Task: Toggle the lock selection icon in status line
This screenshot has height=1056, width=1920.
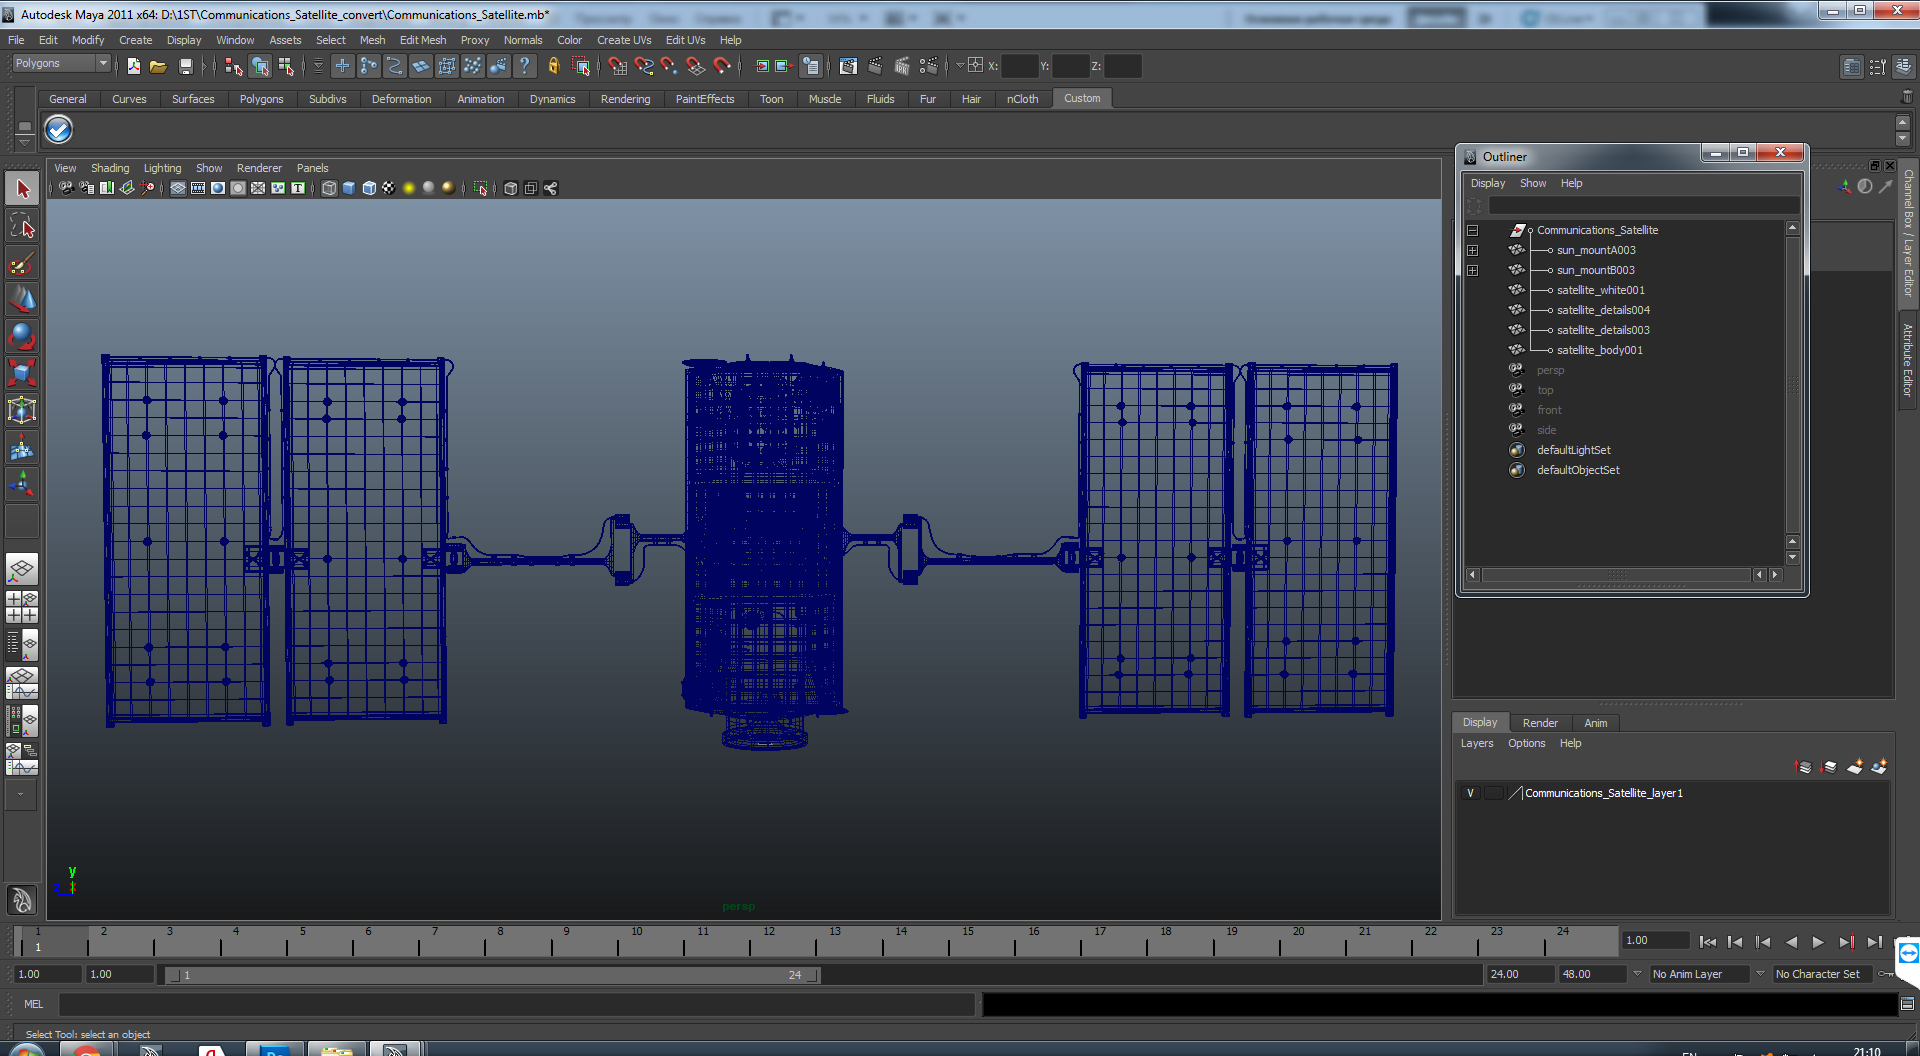Action: 553,66
